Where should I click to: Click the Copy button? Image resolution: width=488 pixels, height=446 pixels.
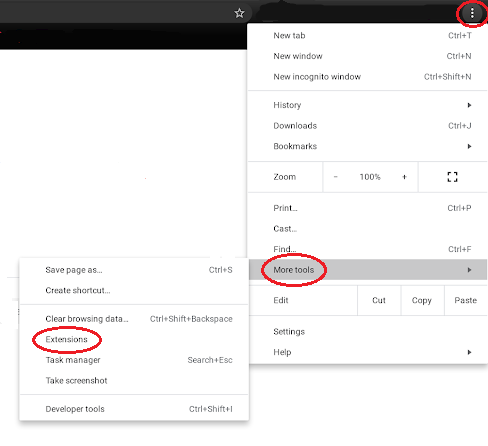pos(422,300)
